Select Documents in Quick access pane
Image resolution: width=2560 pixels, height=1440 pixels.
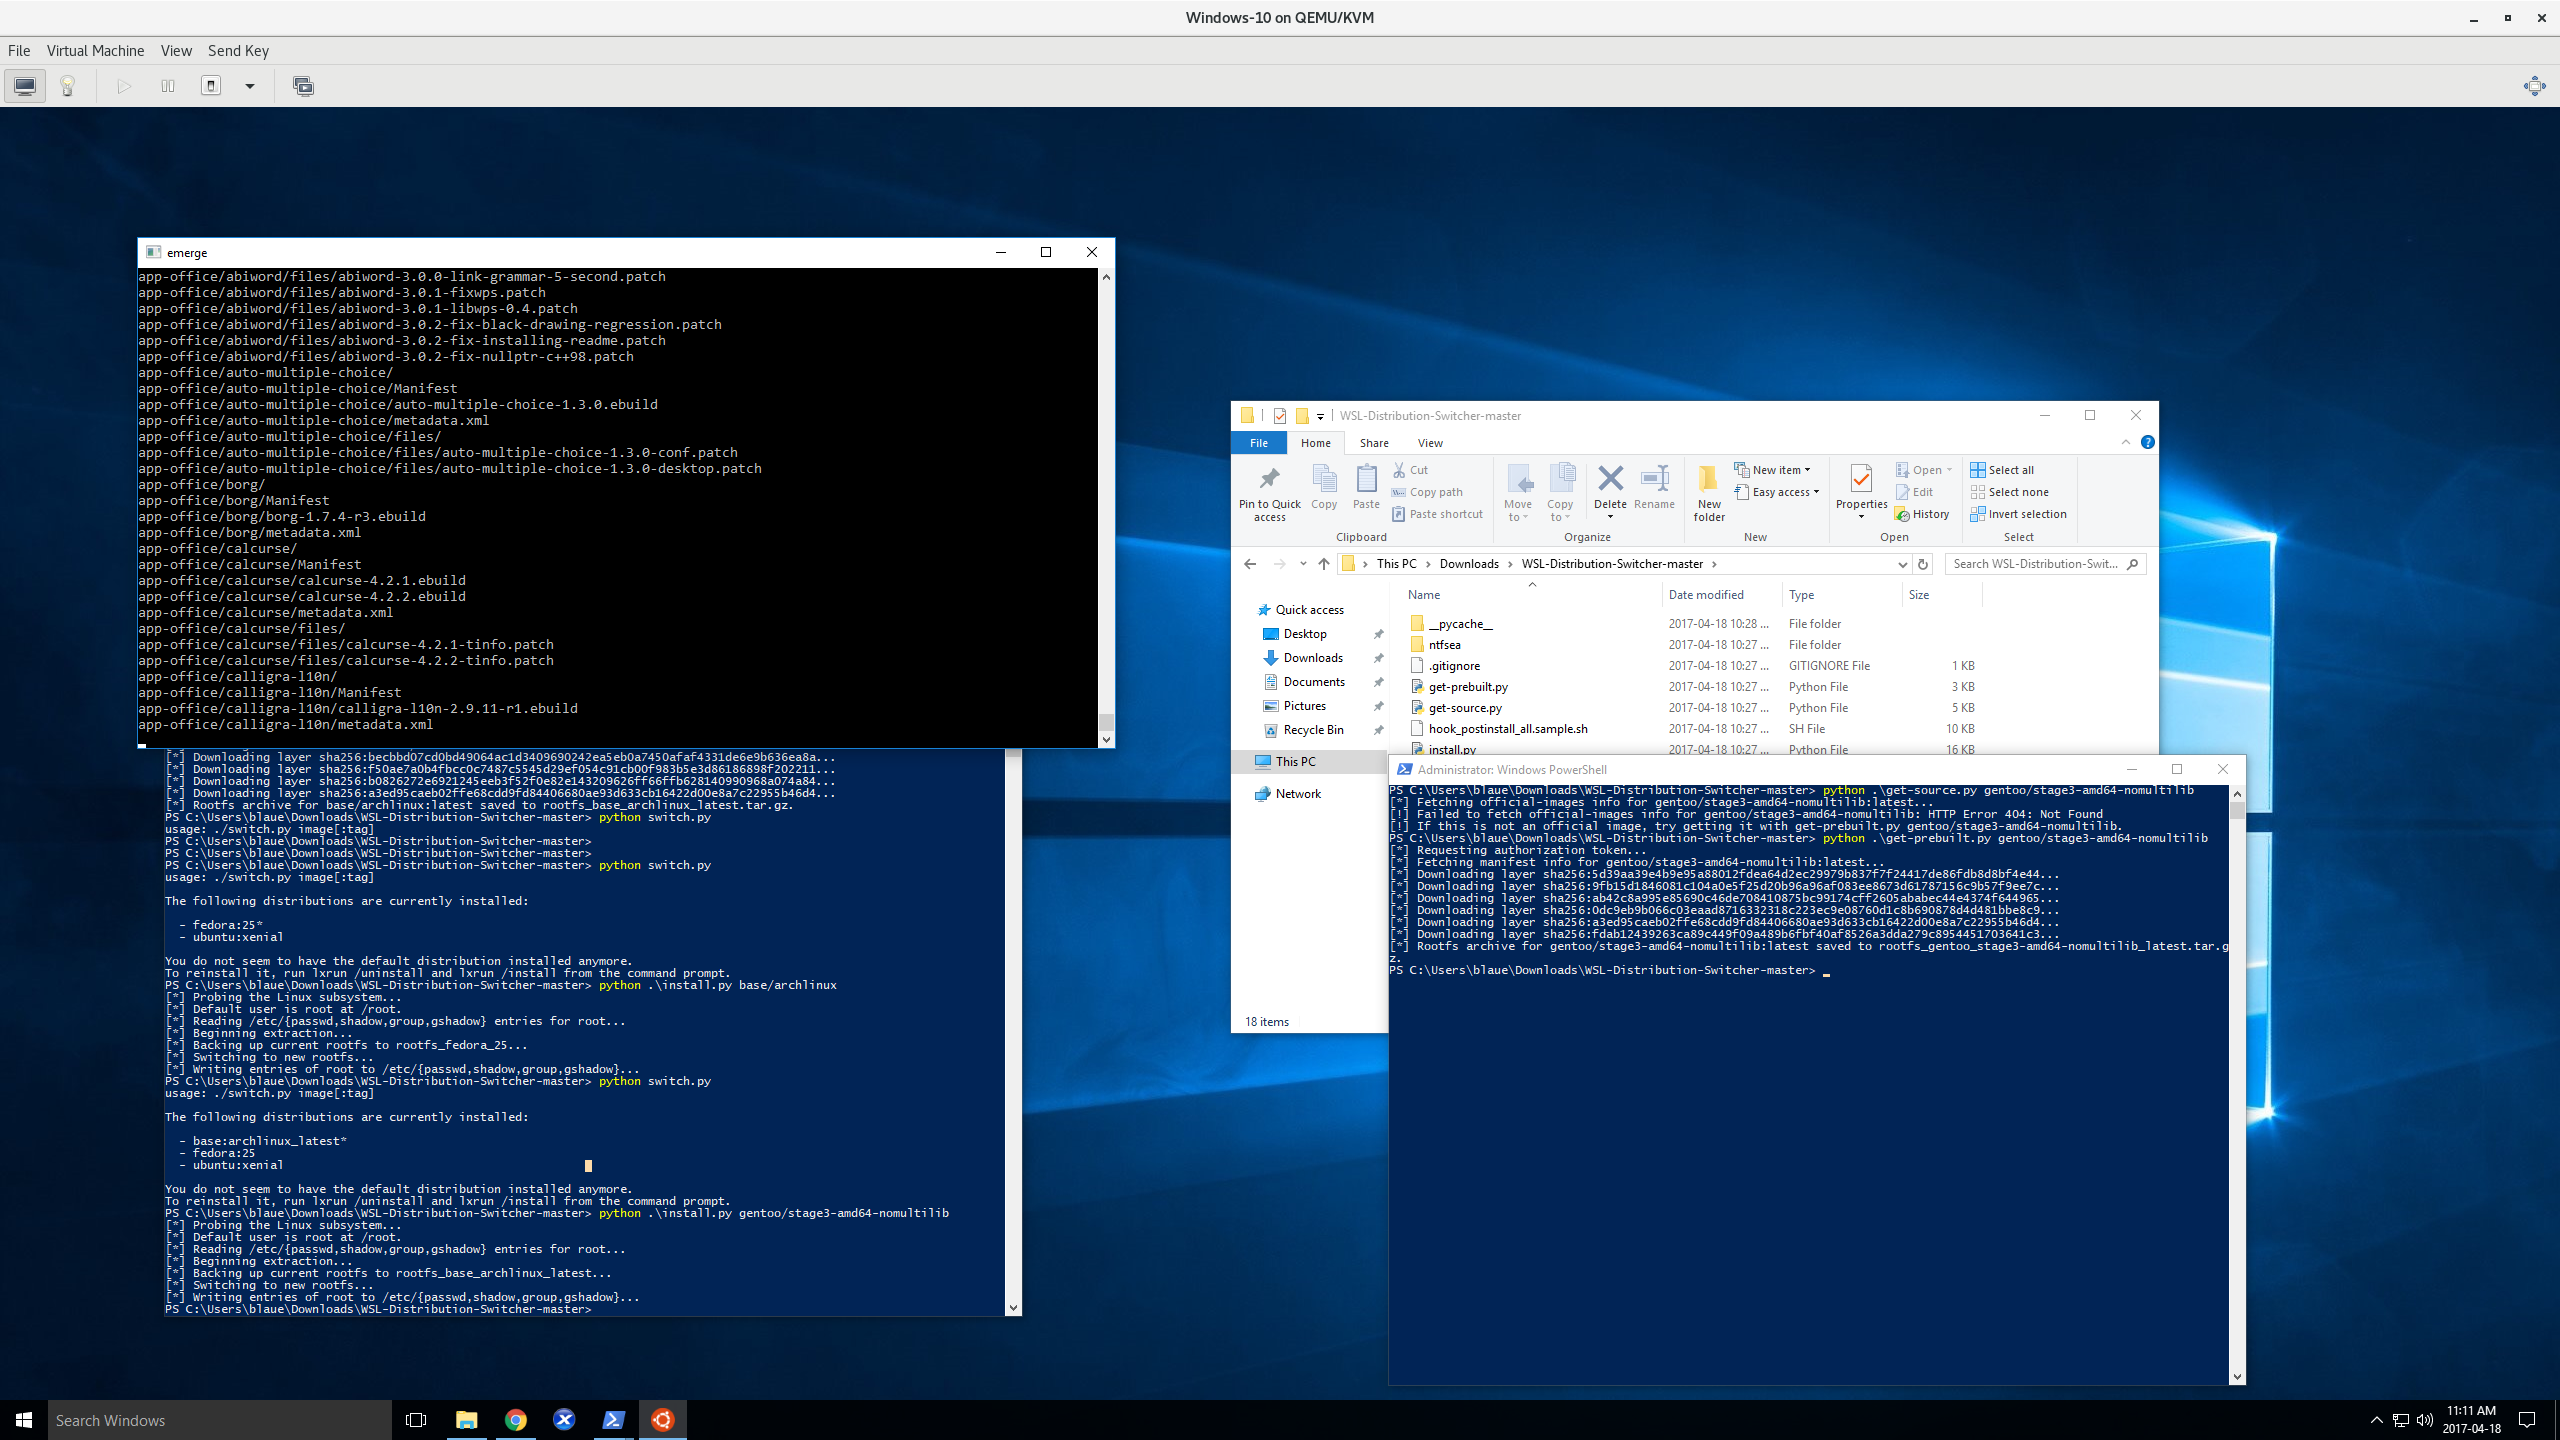[1314, 682]
